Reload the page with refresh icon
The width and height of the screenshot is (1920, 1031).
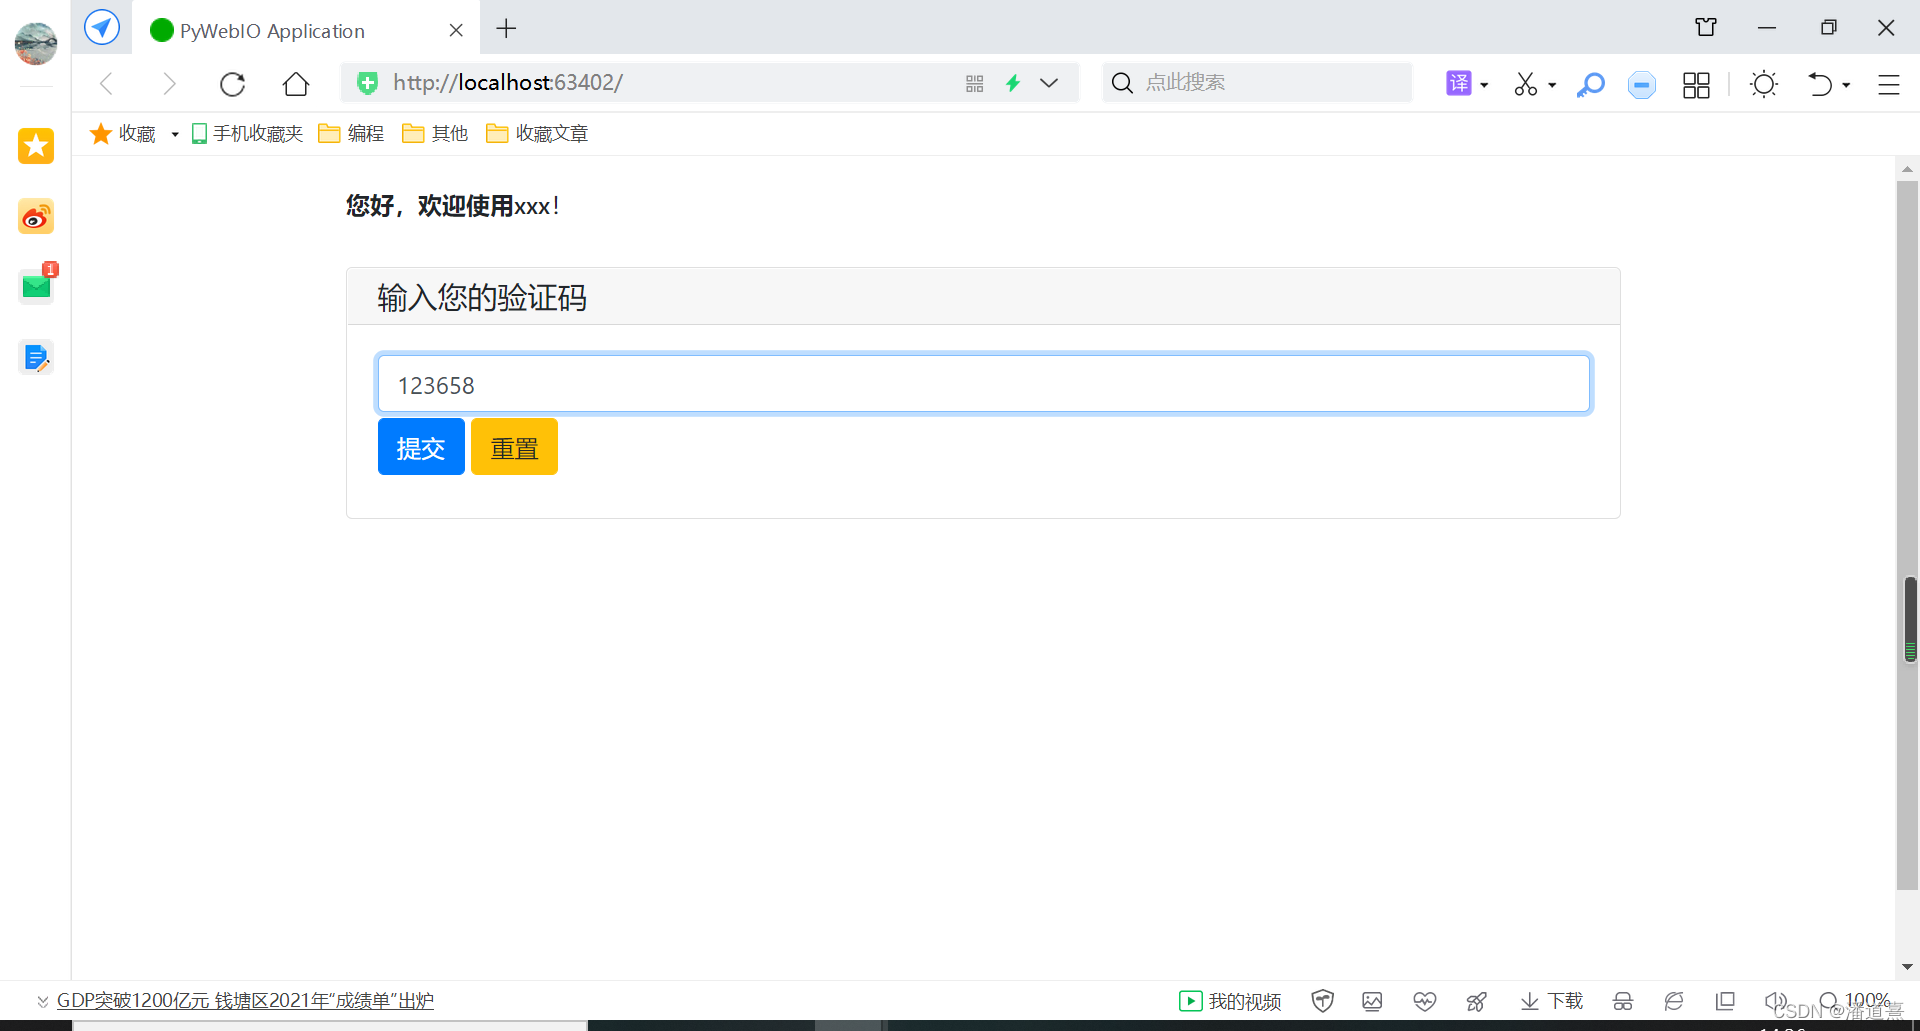coord(233,84)
